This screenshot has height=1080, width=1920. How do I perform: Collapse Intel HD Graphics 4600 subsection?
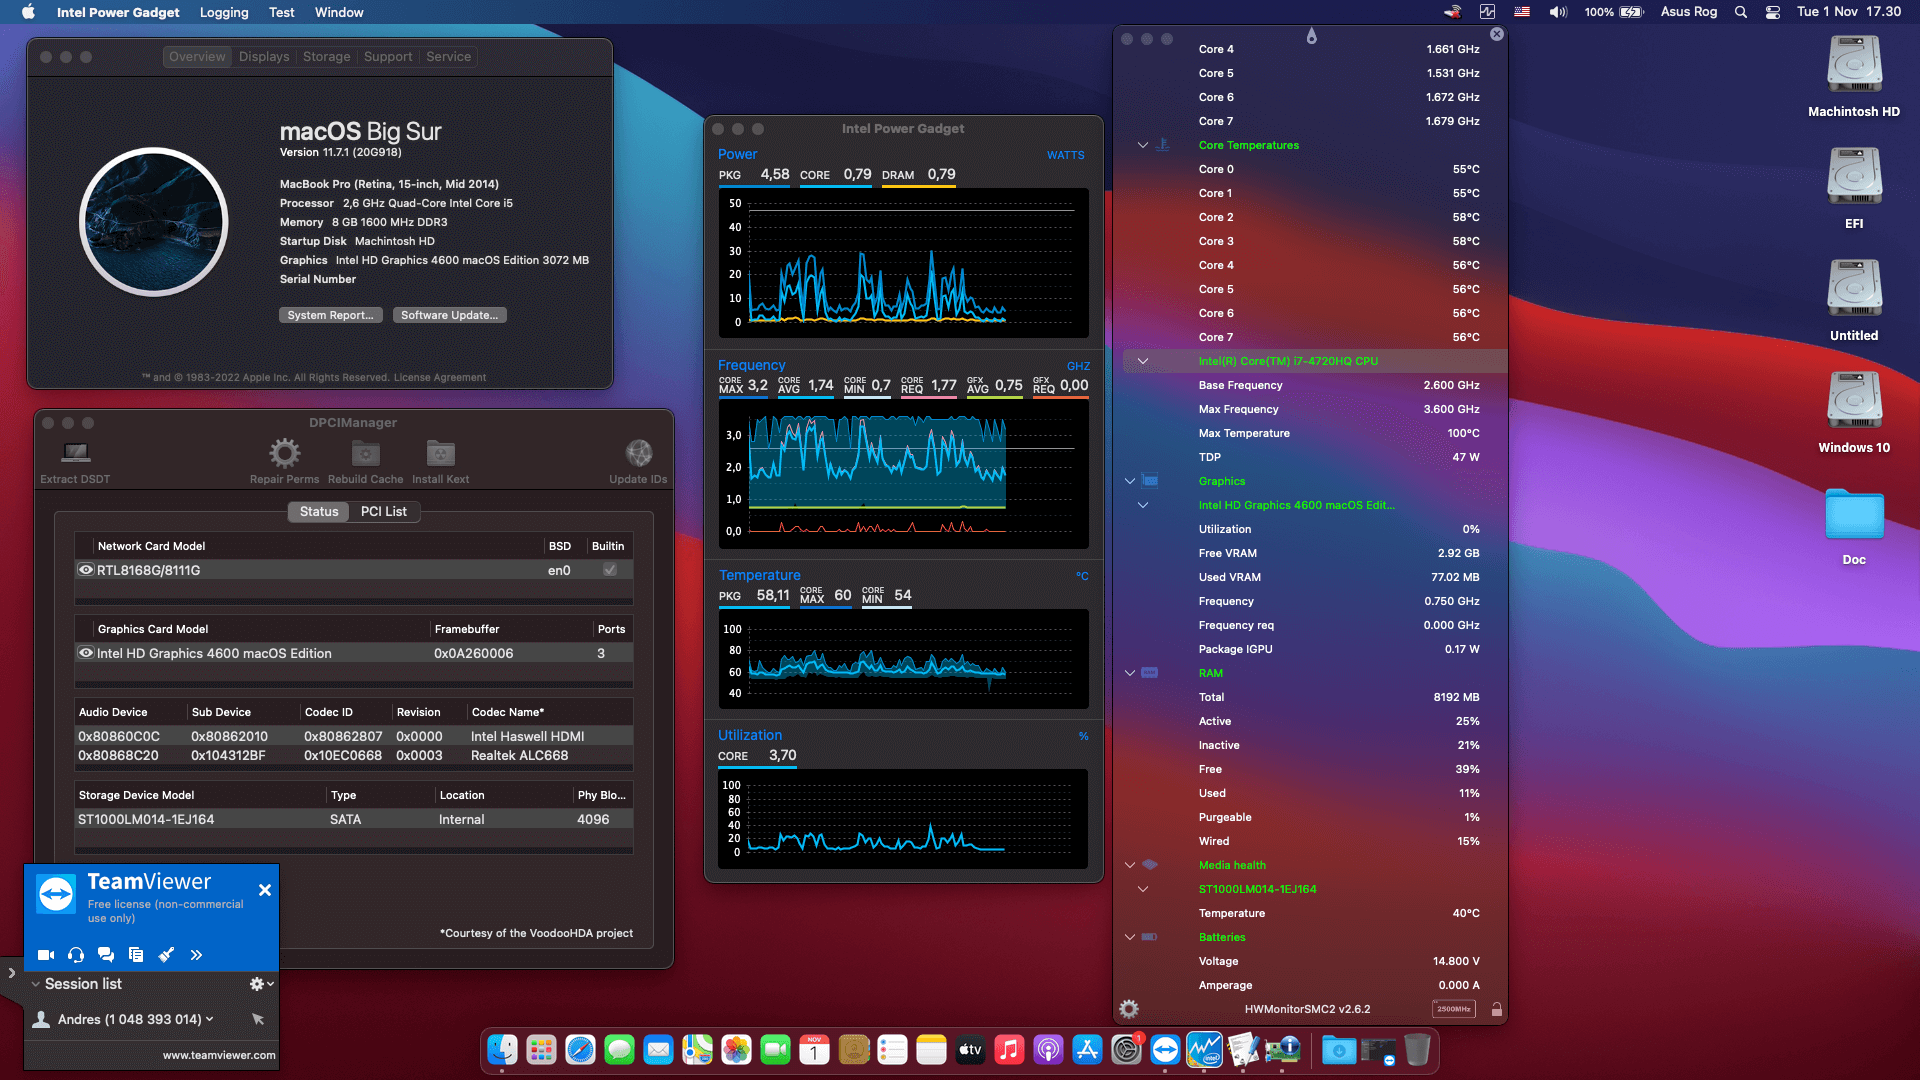(1143, 505)
